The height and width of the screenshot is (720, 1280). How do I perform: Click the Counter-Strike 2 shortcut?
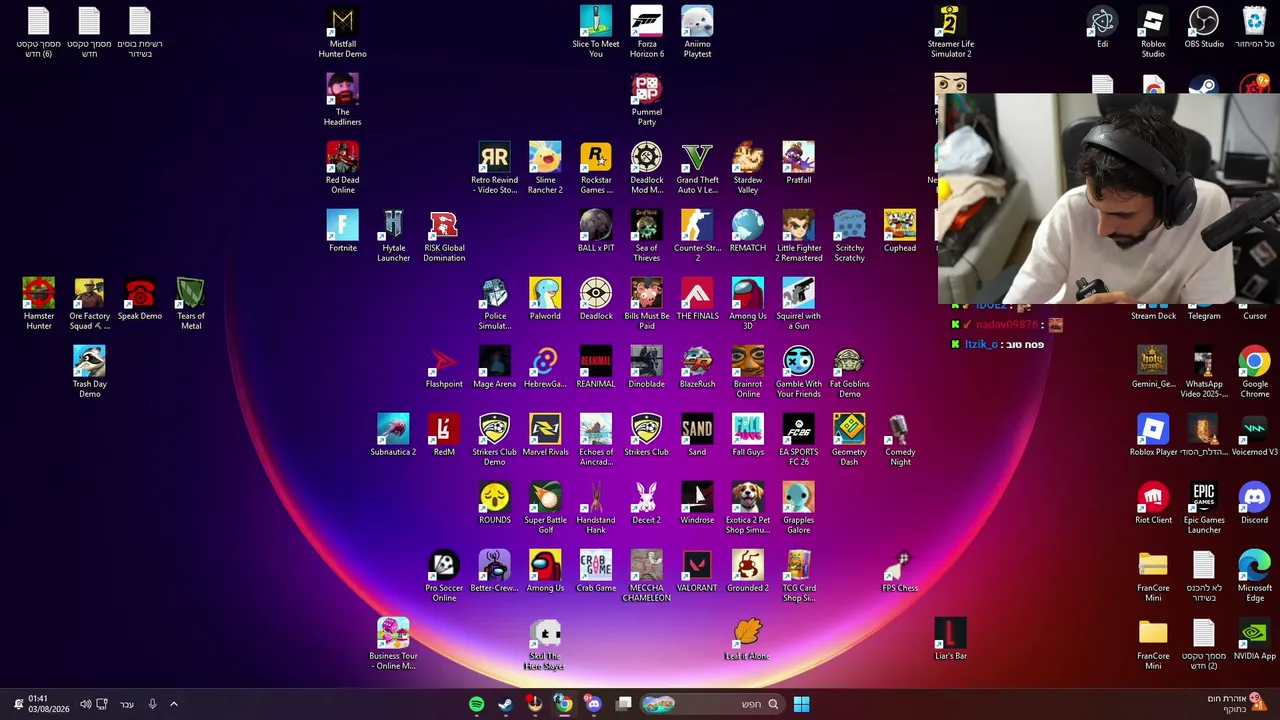coord(697,236)
